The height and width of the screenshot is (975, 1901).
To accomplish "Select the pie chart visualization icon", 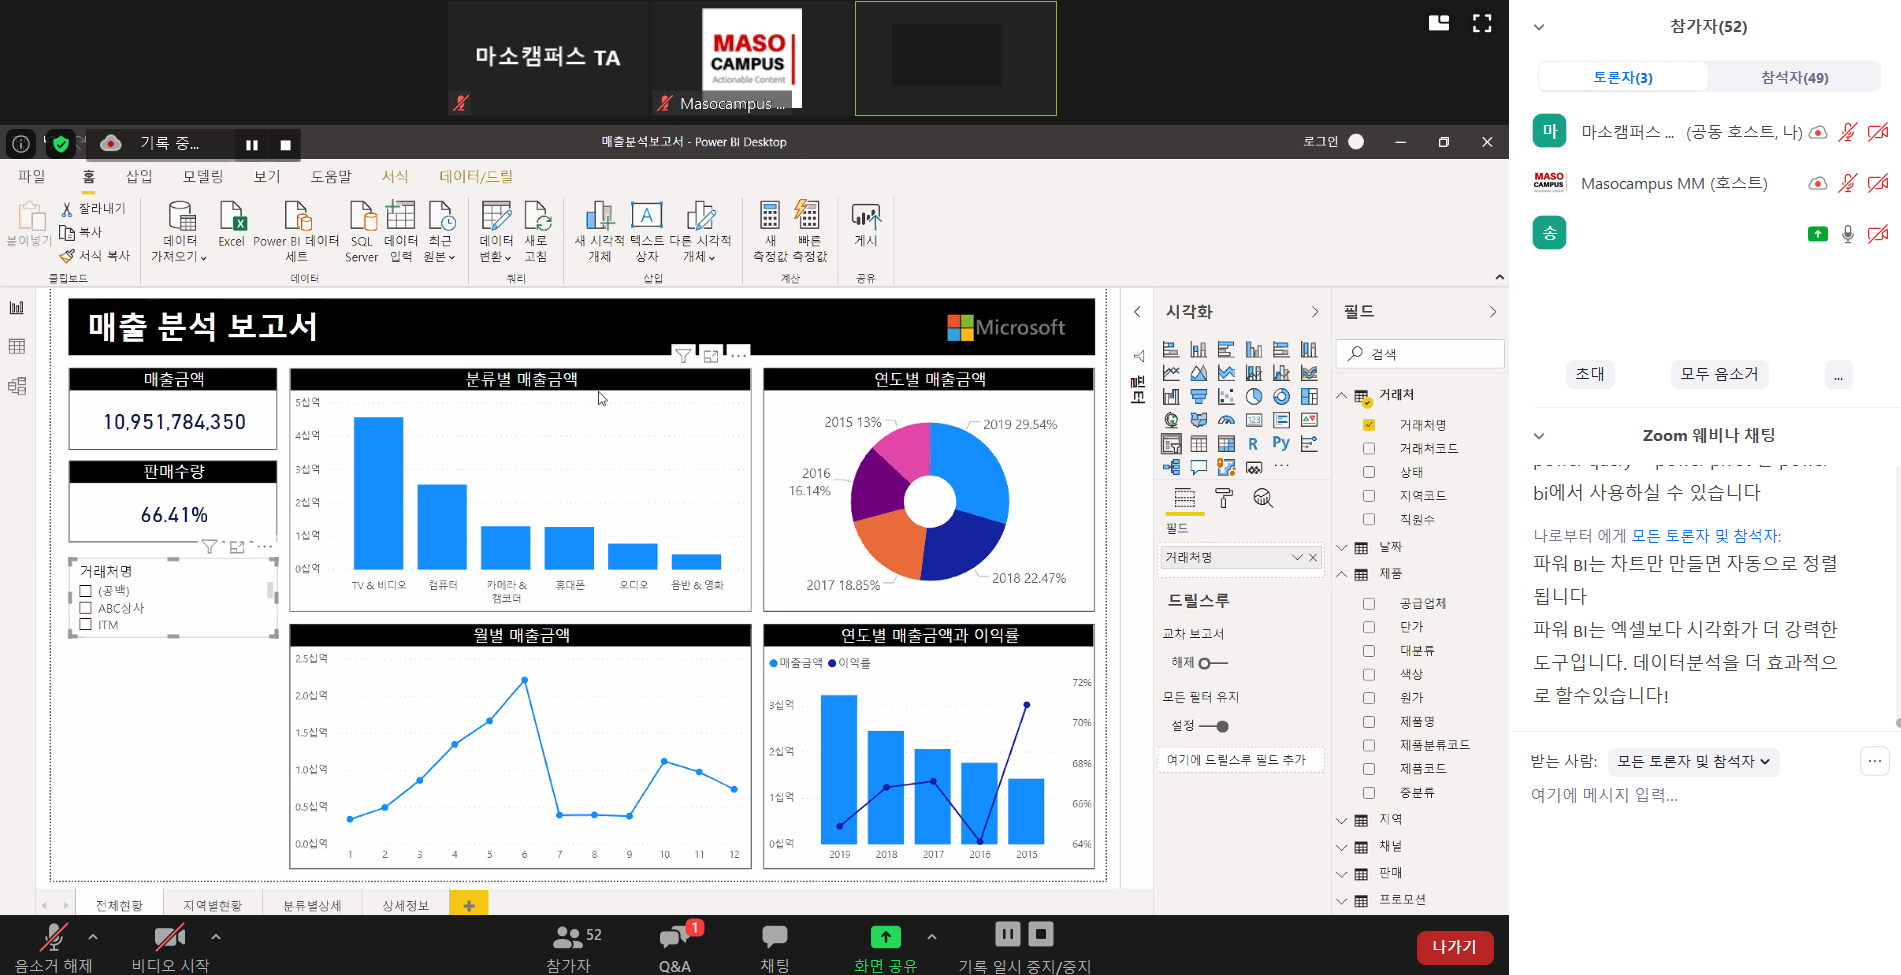I will click(x=1254, y=397).
